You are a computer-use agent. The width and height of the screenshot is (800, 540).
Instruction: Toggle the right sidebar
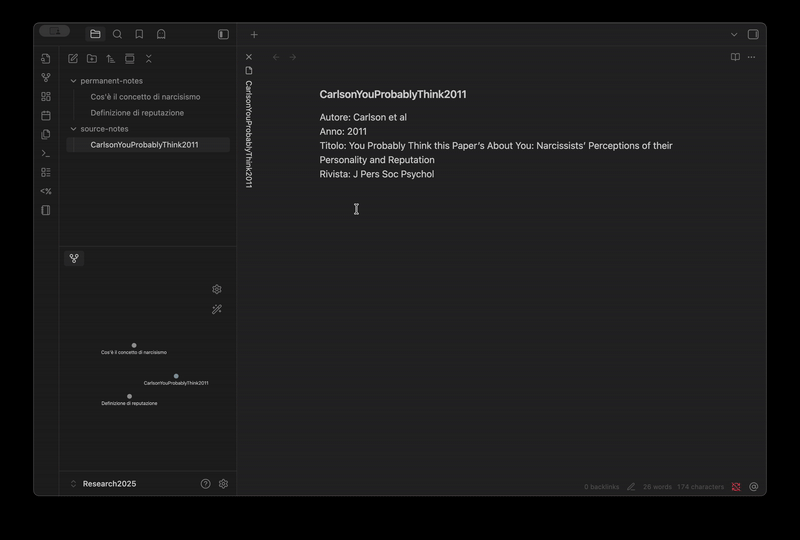tap(753, 34)
